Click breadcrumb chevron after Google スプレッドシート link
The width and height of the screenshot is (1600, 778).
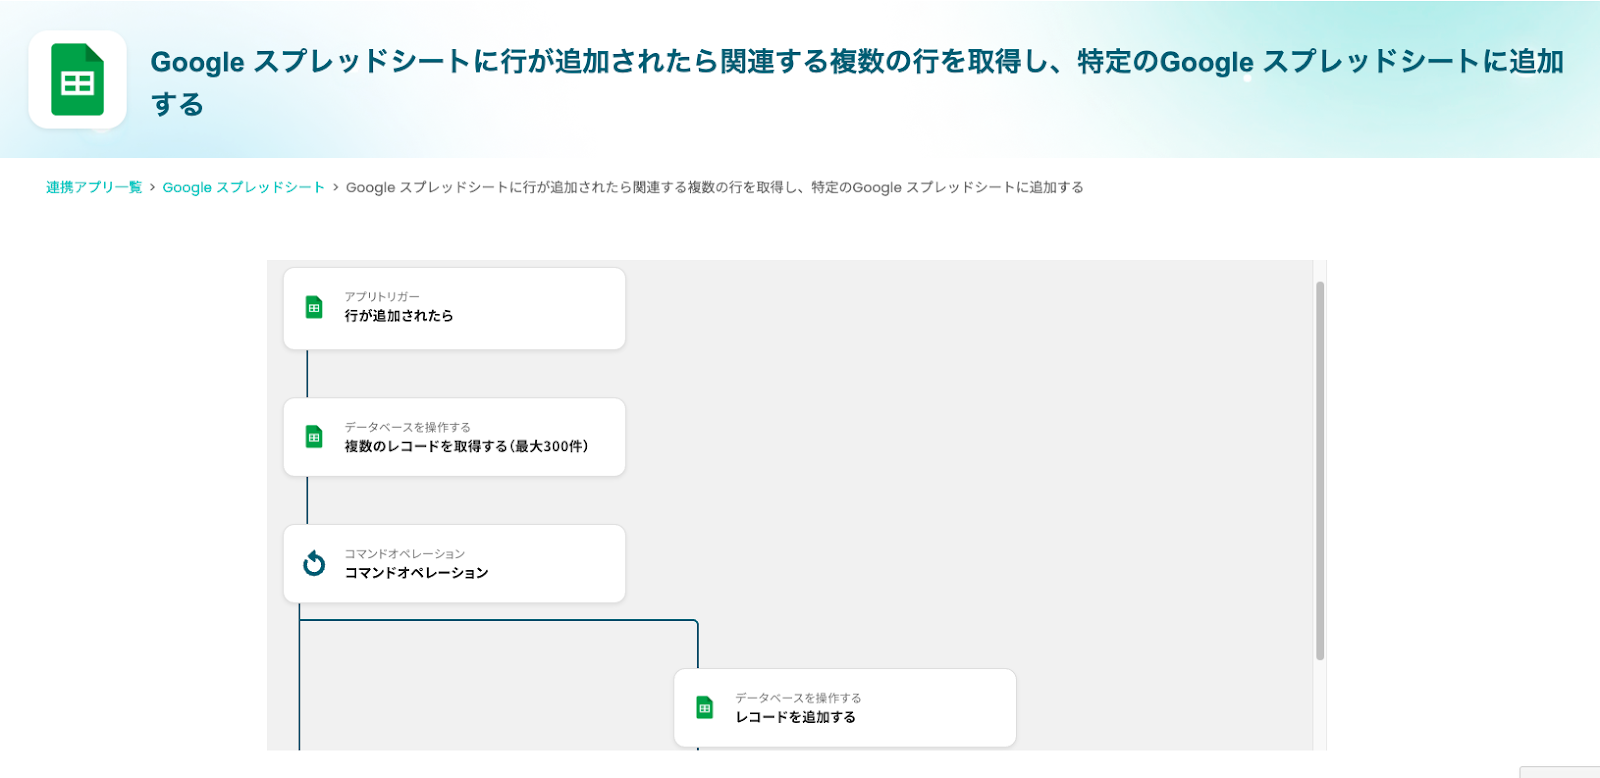pos(335,188)
